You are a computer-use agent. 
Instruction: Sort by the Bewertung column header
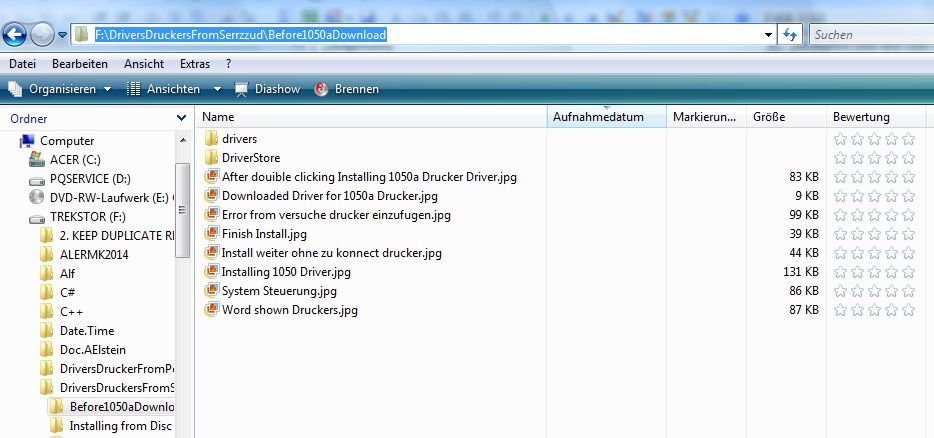tap(876, 117)
